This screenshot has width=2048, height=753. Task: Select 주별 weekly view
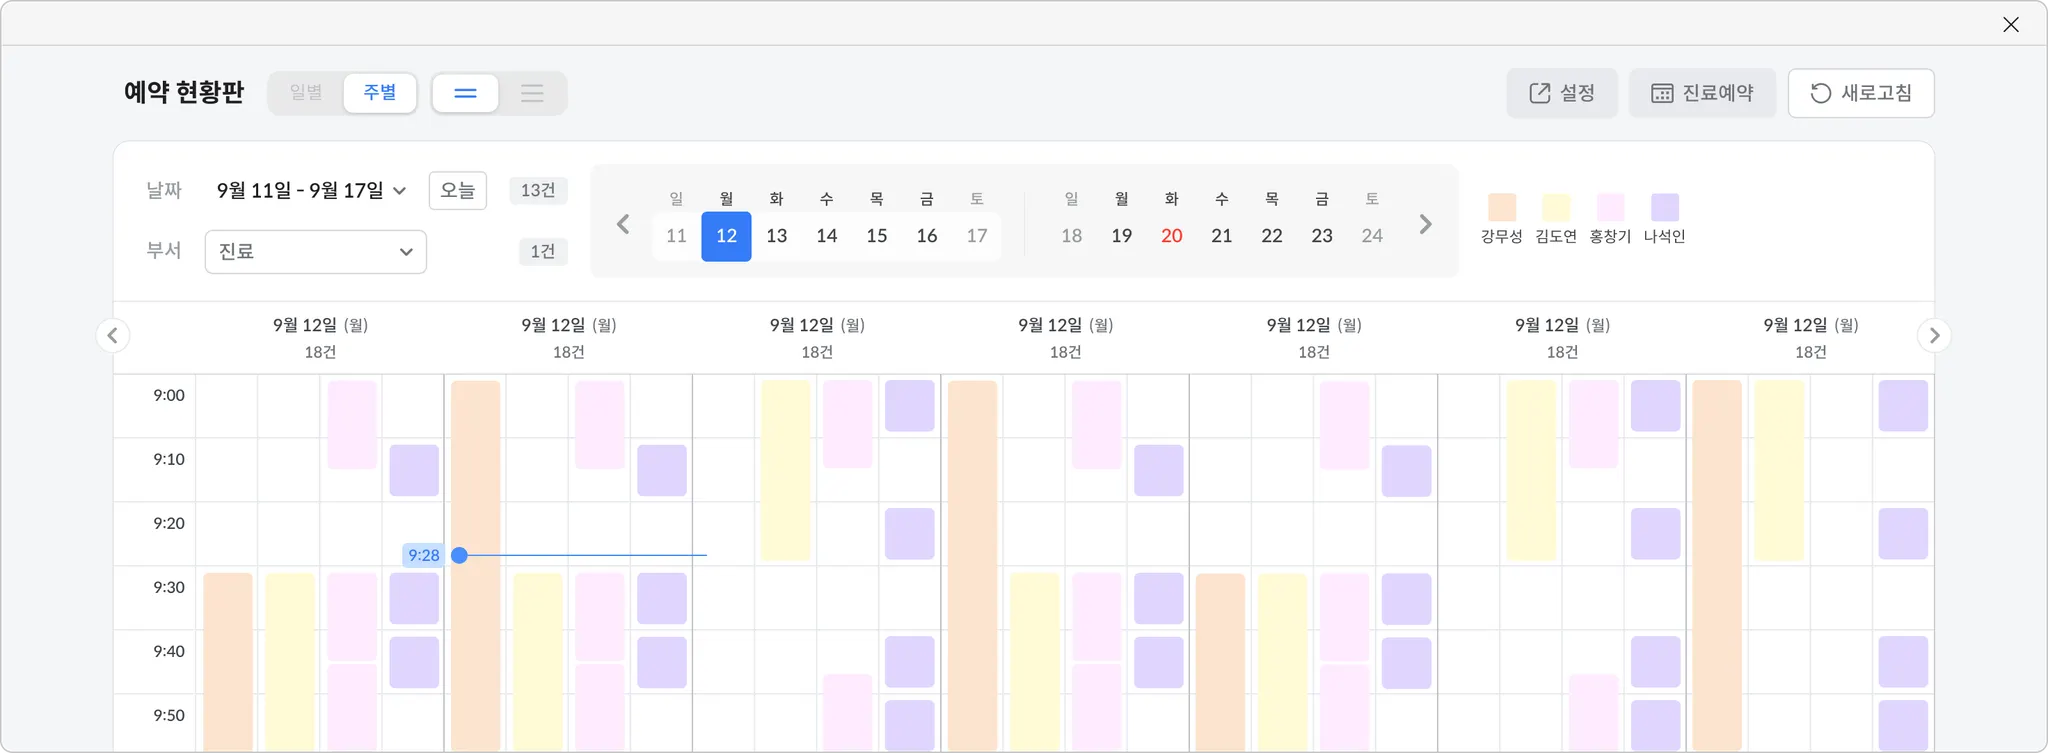tap(380, 93)
